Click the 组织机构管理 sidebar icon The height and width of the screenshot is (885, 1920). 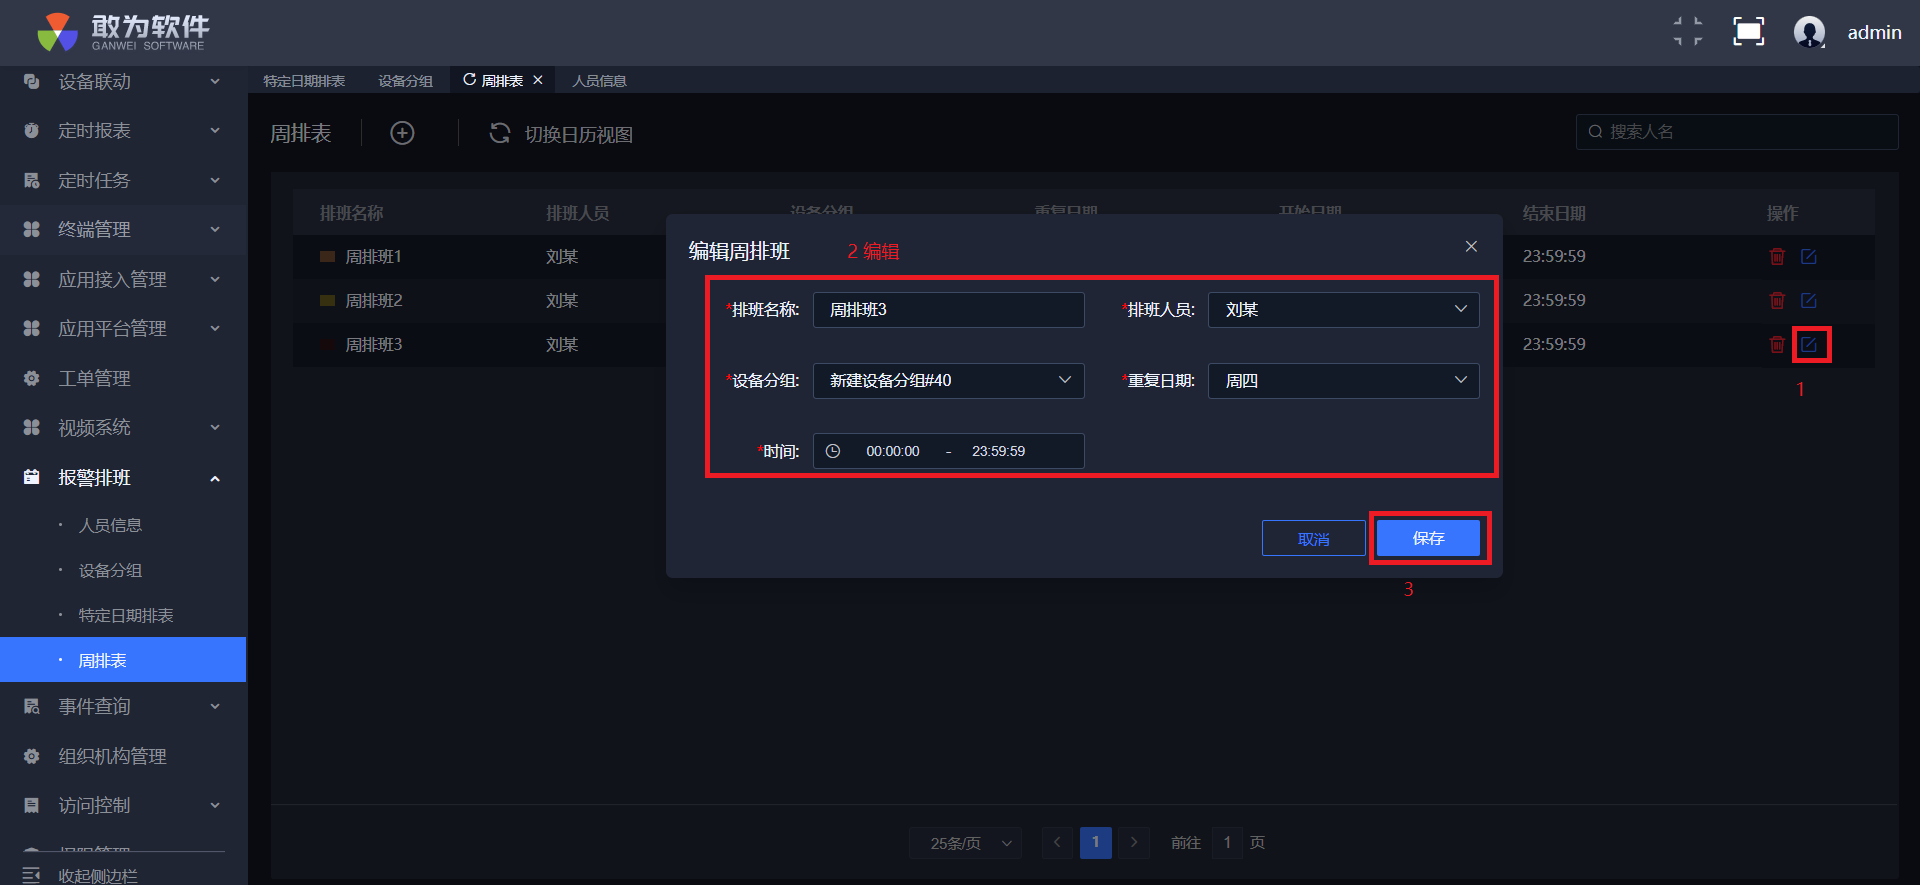click(x=31, y=756)
